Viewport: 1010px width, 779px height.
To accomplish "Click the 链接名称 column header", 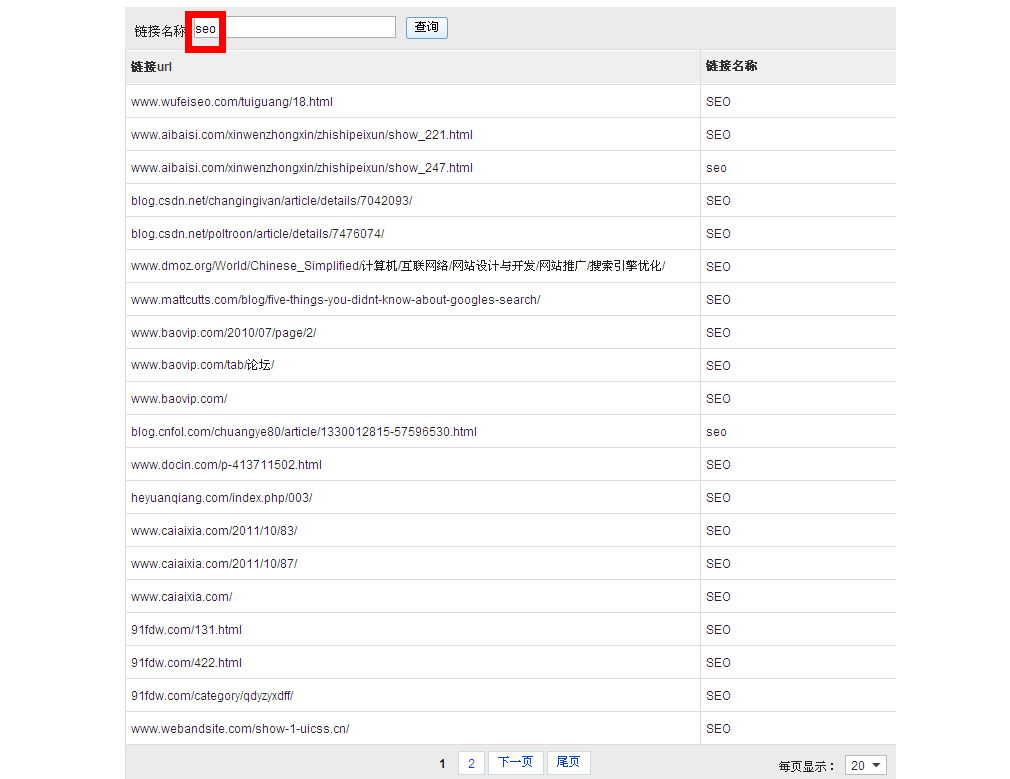I will point(731,67).
